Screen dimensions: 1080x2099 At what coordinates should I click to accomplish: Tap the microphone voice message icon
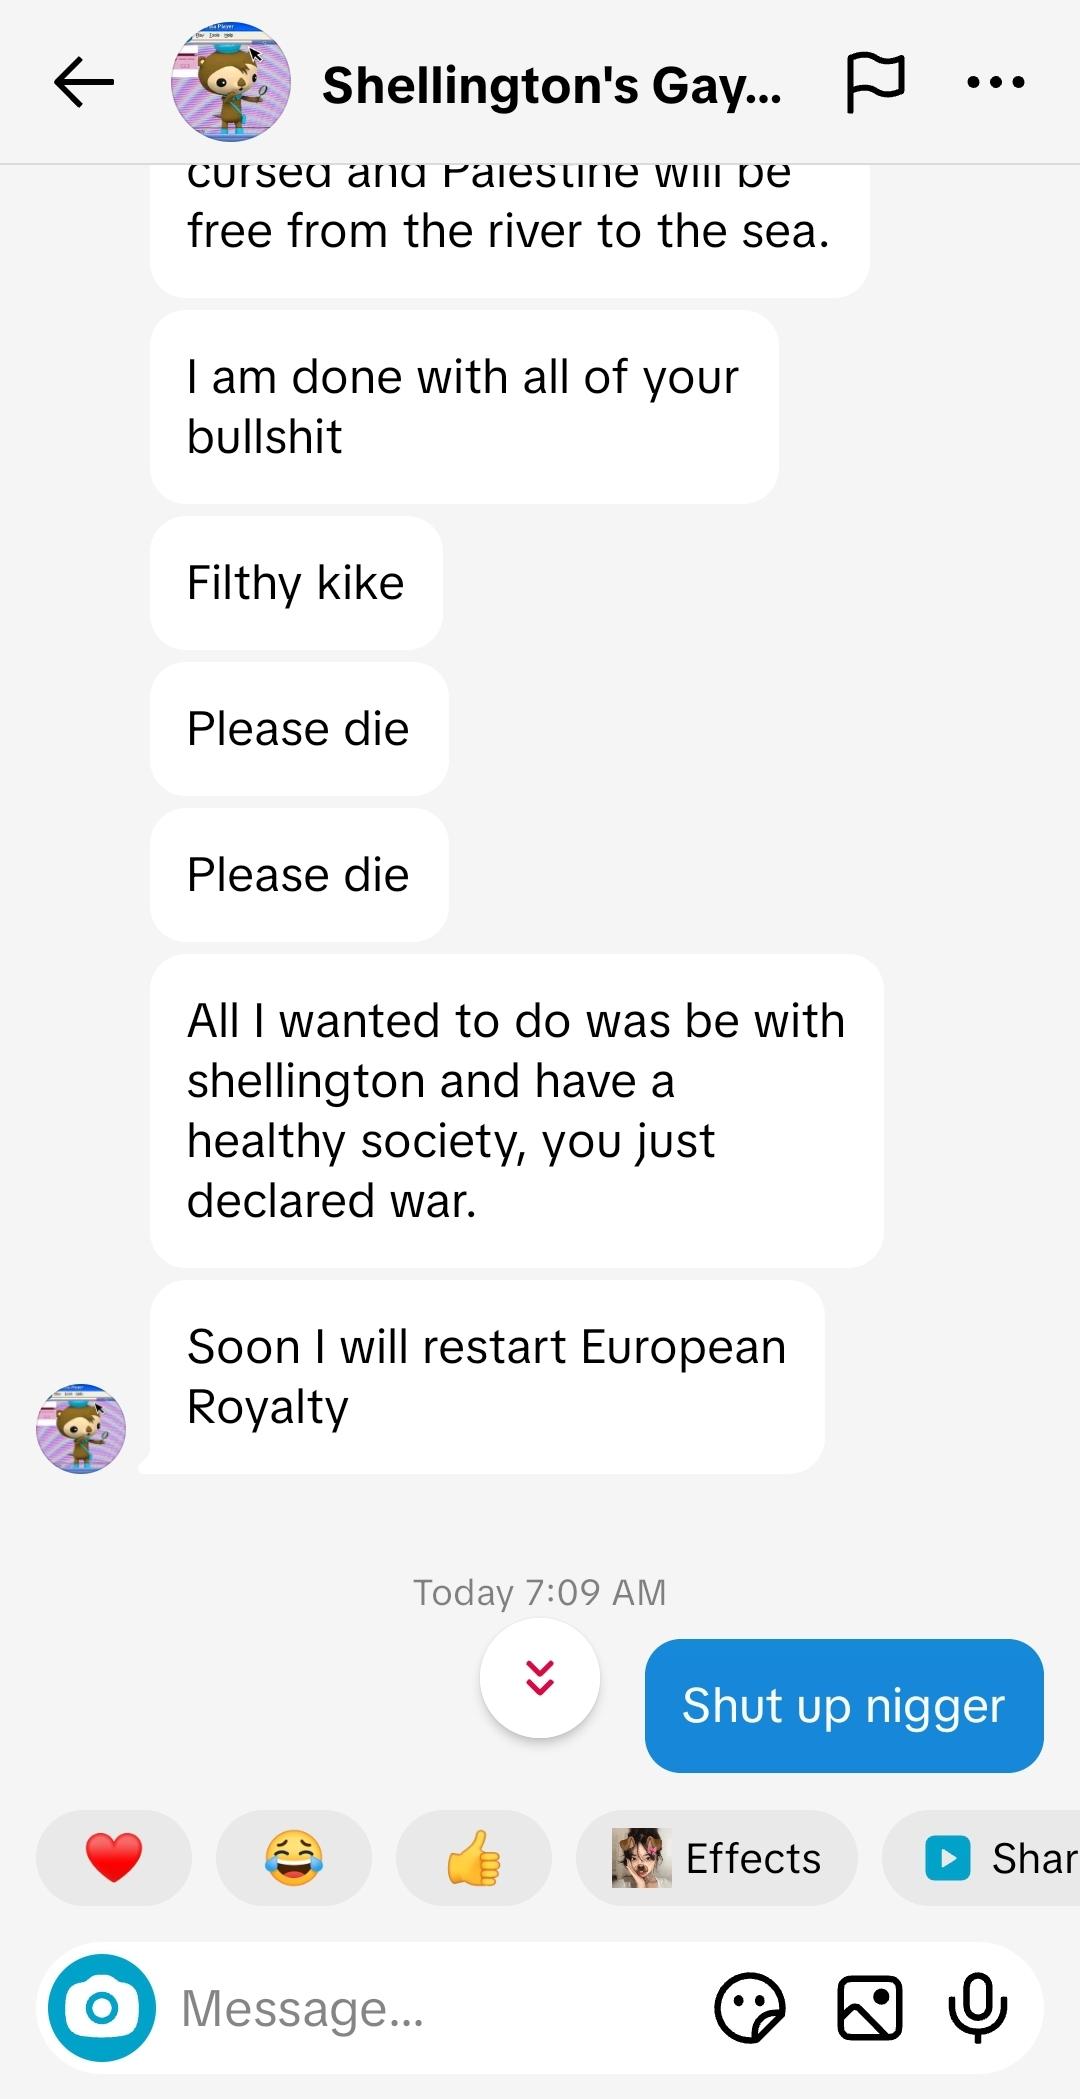tap(978, 2007)
